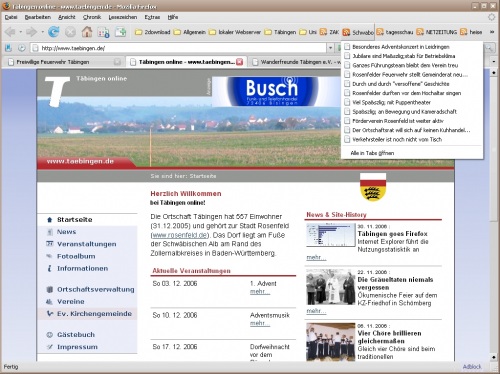Switch to Wanderfreunde Täbingen e.V. tab
The height and width of the screenshot is (374, 500).
point(297,62)
